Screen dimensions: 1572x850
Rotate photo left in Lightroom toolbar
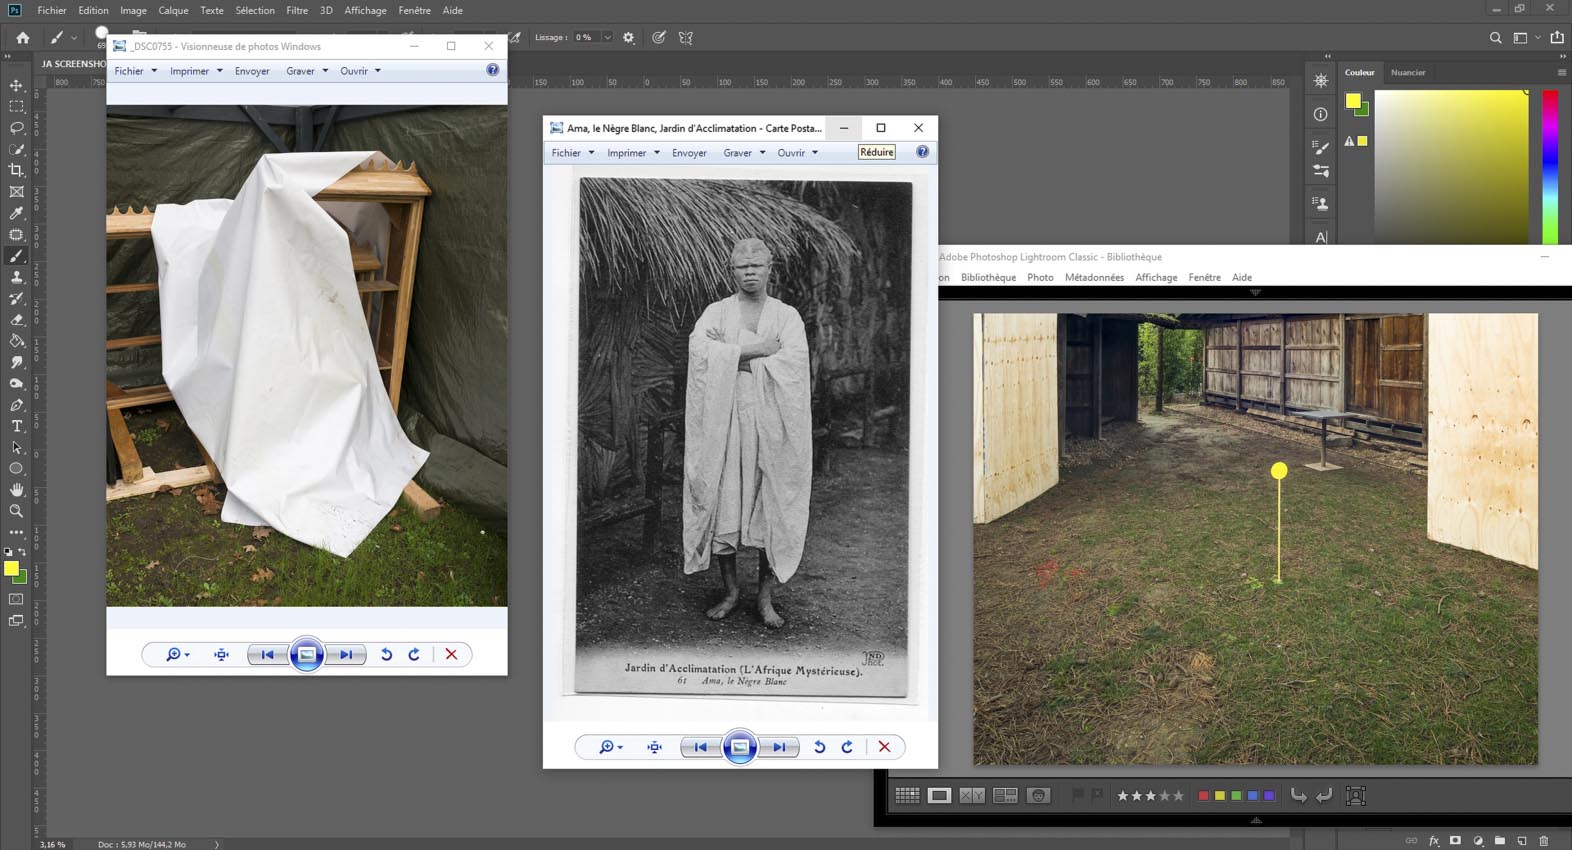click(x=1298, y=796)
